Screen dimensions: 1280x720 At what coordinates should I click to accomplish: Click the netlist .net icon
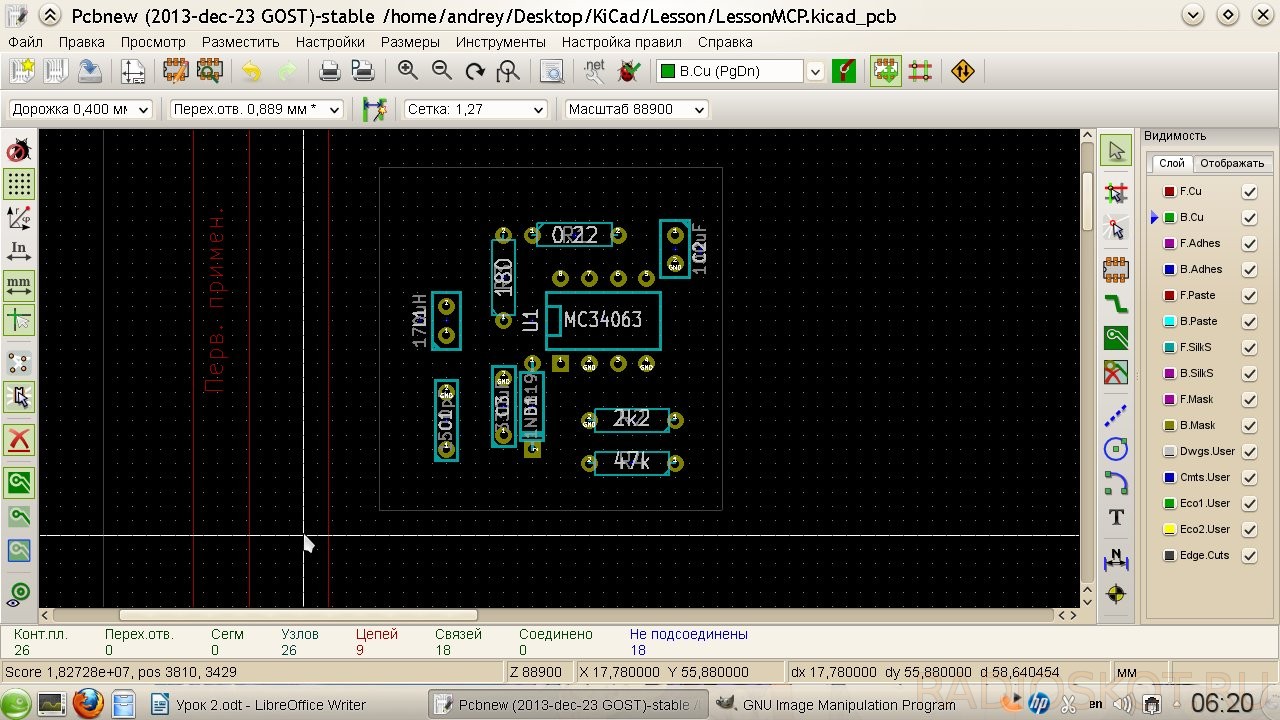point(594,71)
